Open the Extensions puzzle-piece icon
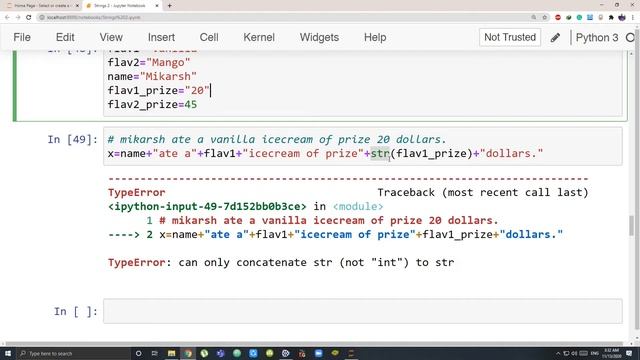The image size is (640, 360). pyautogui.click(x=611, y=17)
